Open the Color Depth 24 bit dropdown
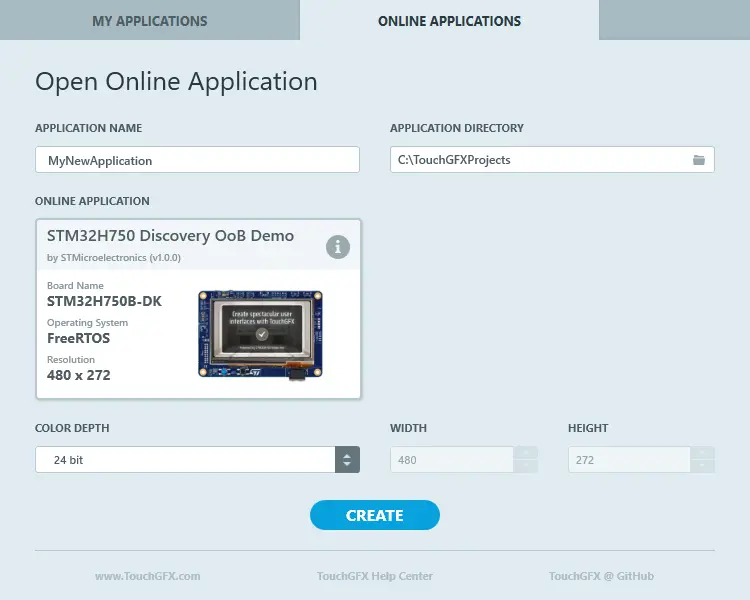The width and height of the screenshot is (750, 600). (197, 460)
